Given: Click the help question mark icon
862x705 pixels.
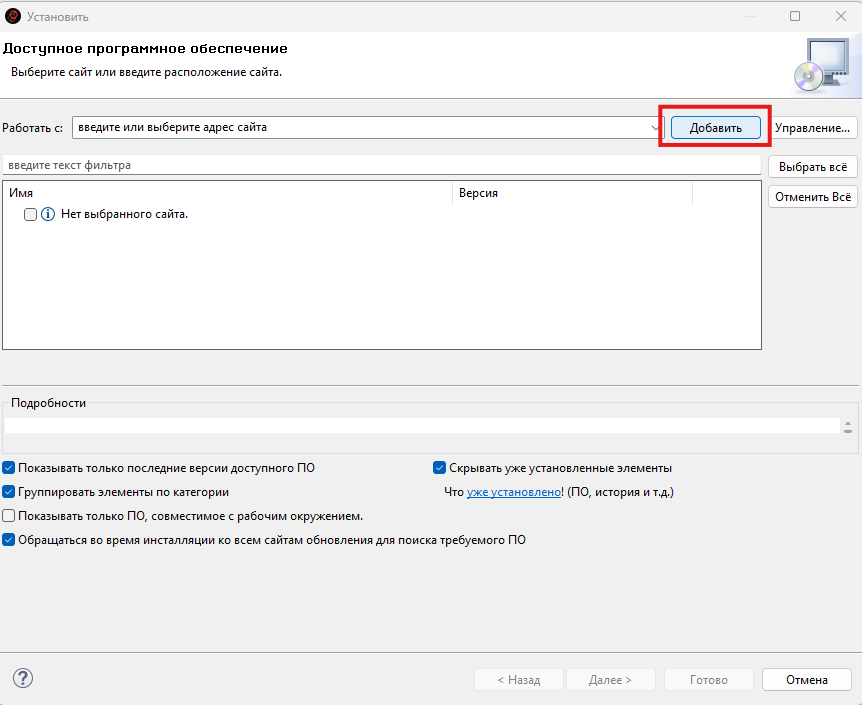Looking at the screenshot, I should click(23, 678).
